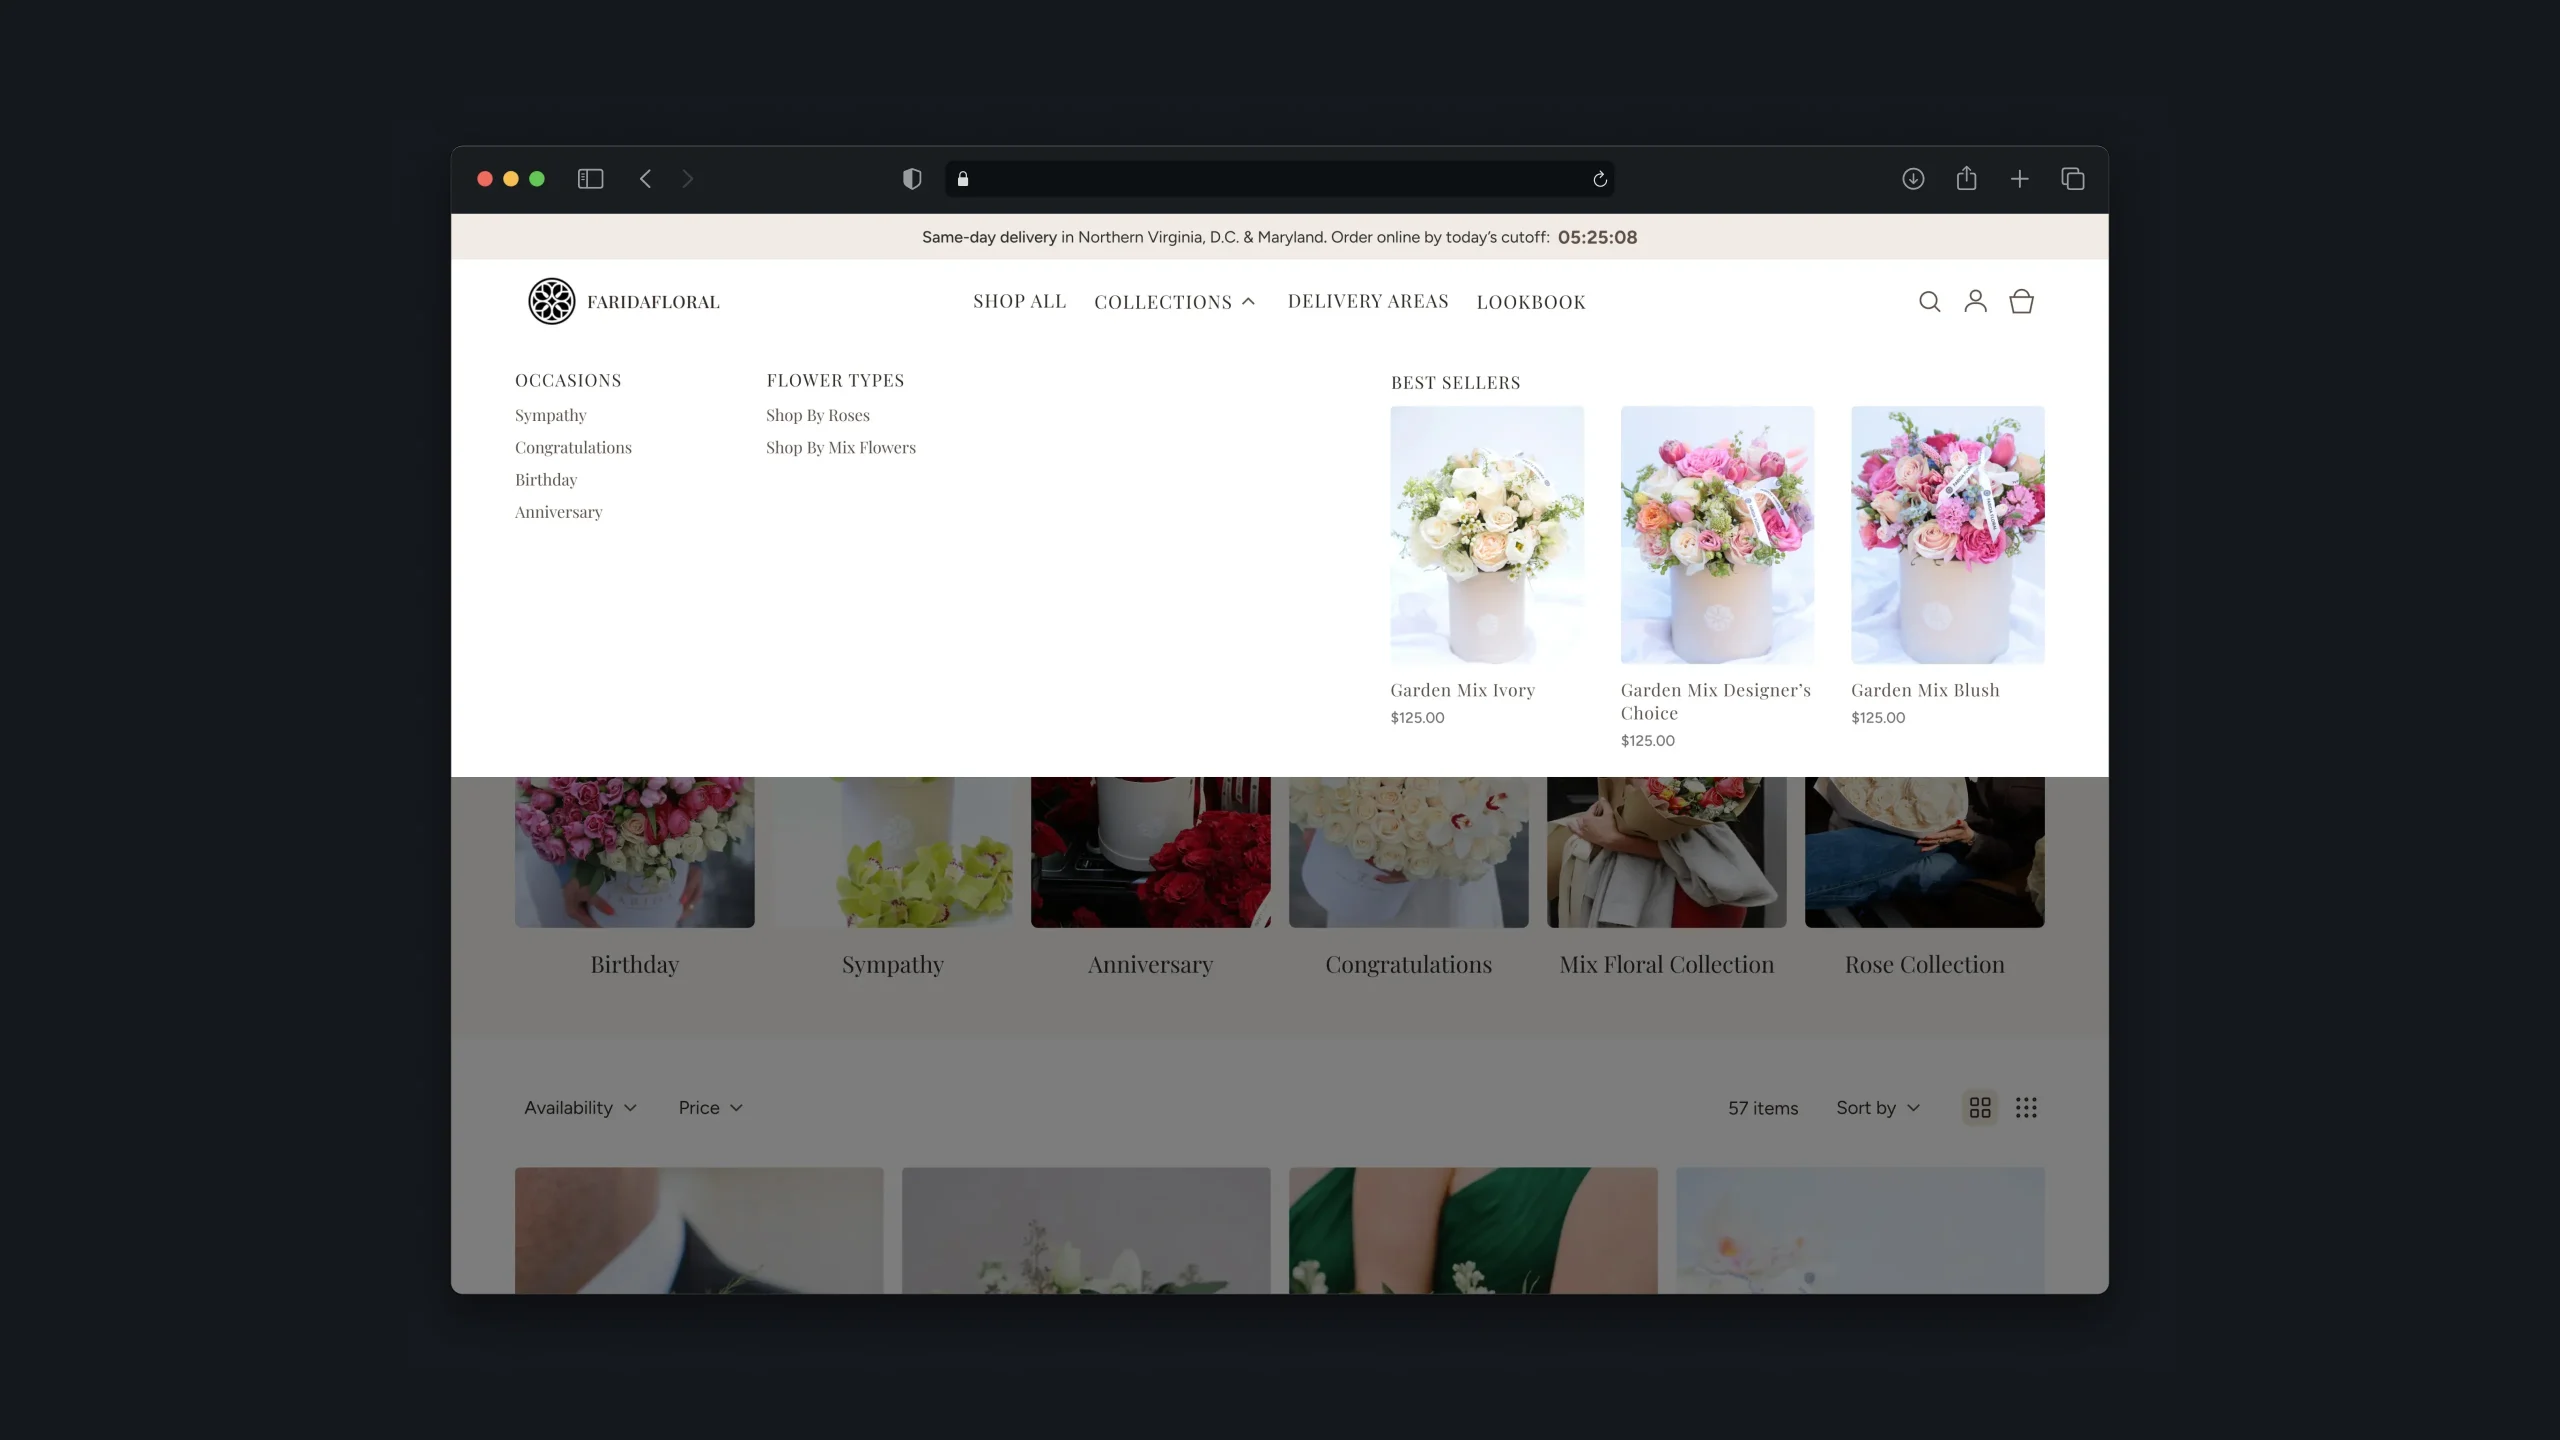The height and width of the screenshot is (1440, 2560).
Task: Open Sympathy collection card label
Action: [892, 964]
